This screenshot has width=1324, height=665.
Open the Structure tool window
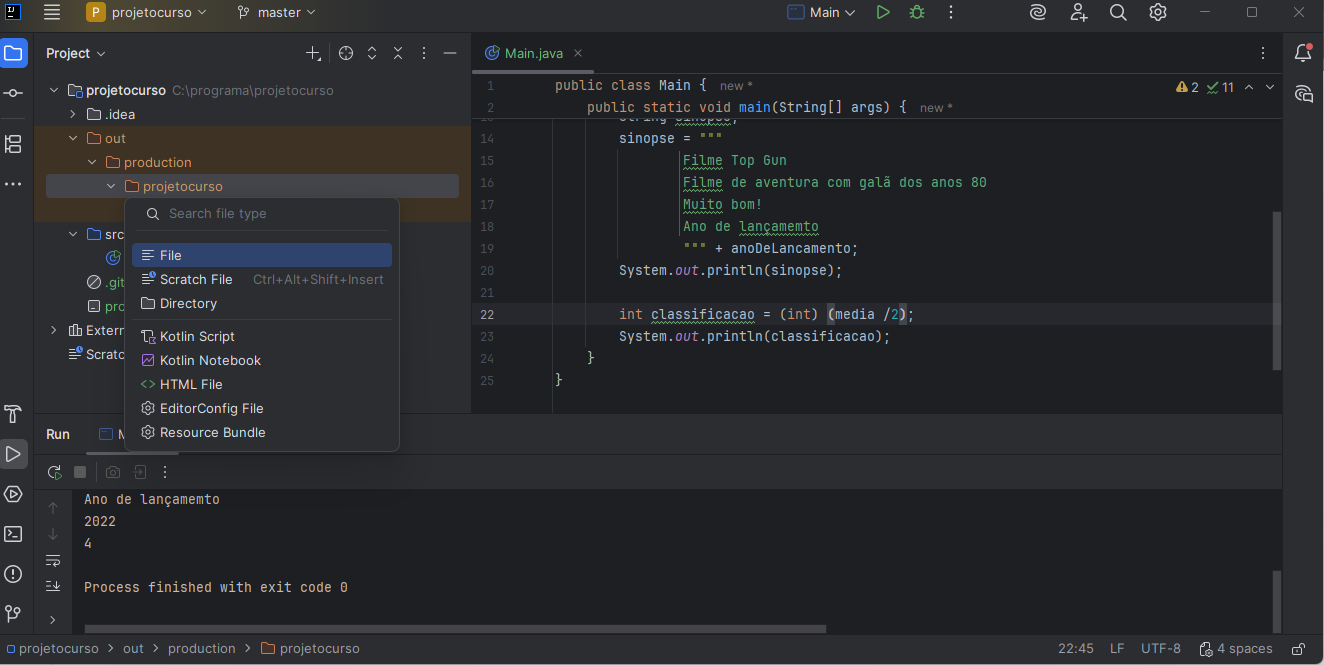(13, 144)
